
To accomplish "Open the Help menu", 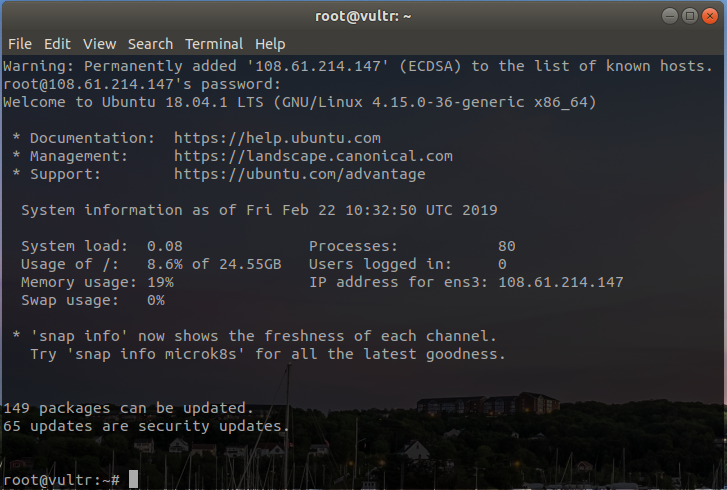I will pos(270,44).
